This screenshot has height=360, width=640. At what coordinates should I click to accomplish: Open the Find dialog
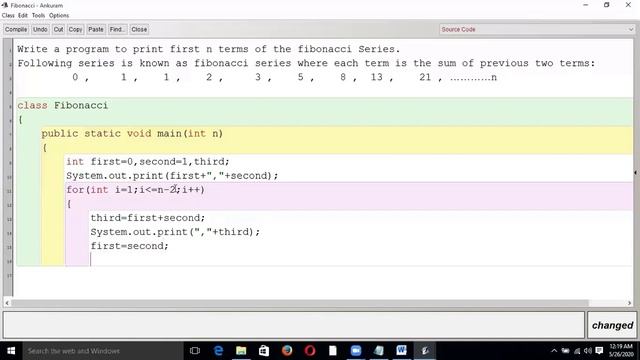click(117, 29)
